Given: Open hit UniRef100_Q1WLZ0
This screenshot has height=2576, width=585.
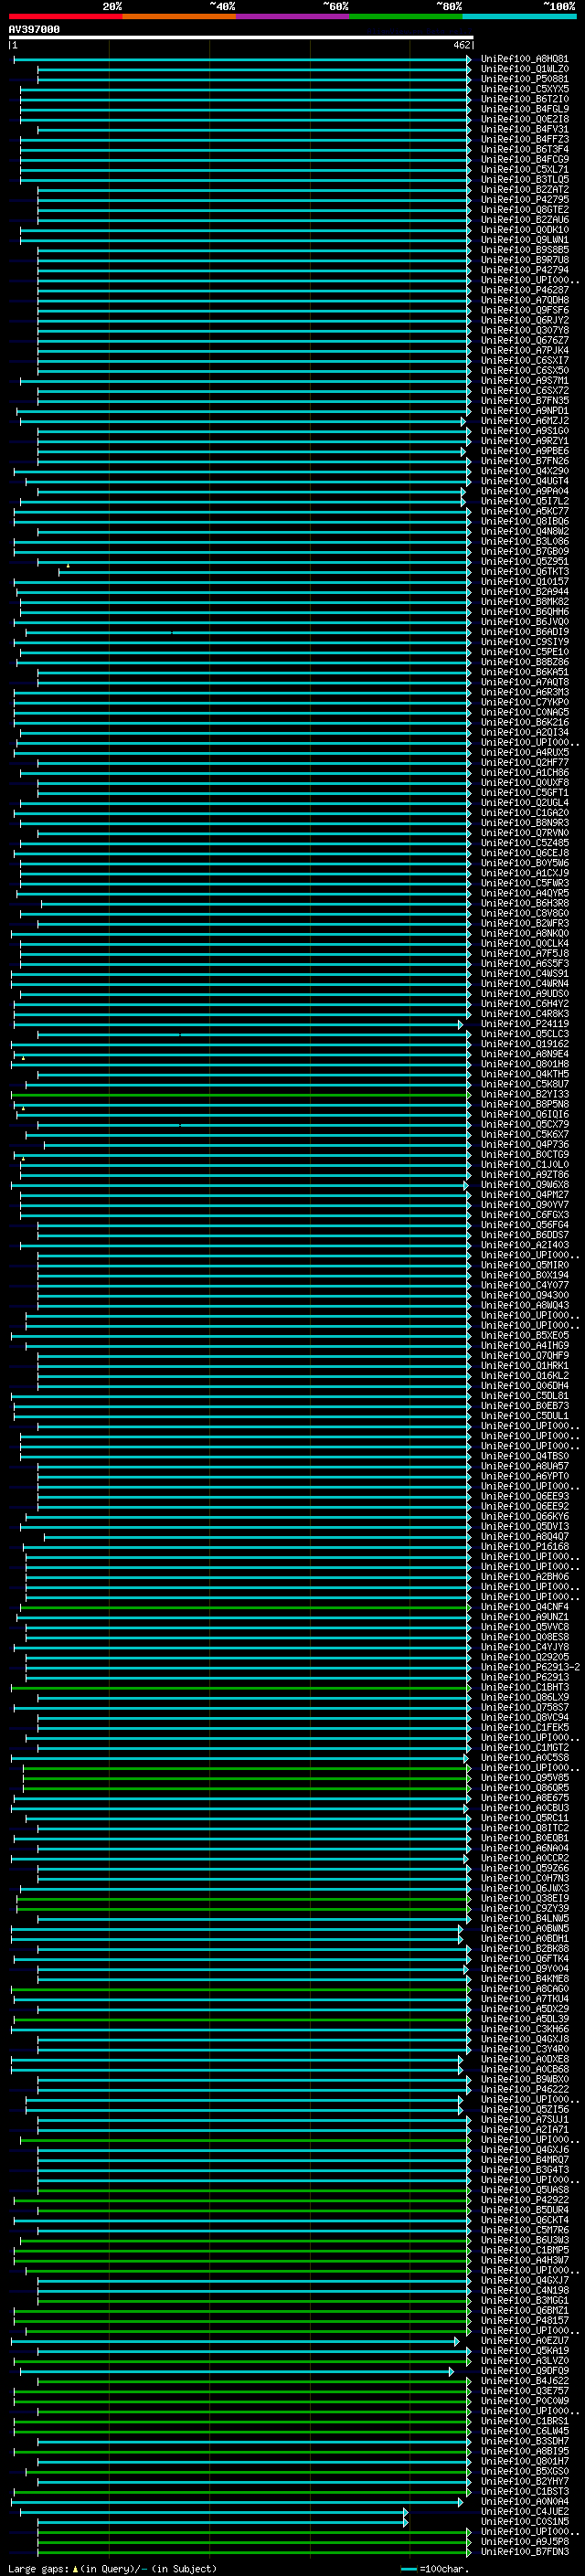Looking at the screenshot, I should (x=525, y=69).
